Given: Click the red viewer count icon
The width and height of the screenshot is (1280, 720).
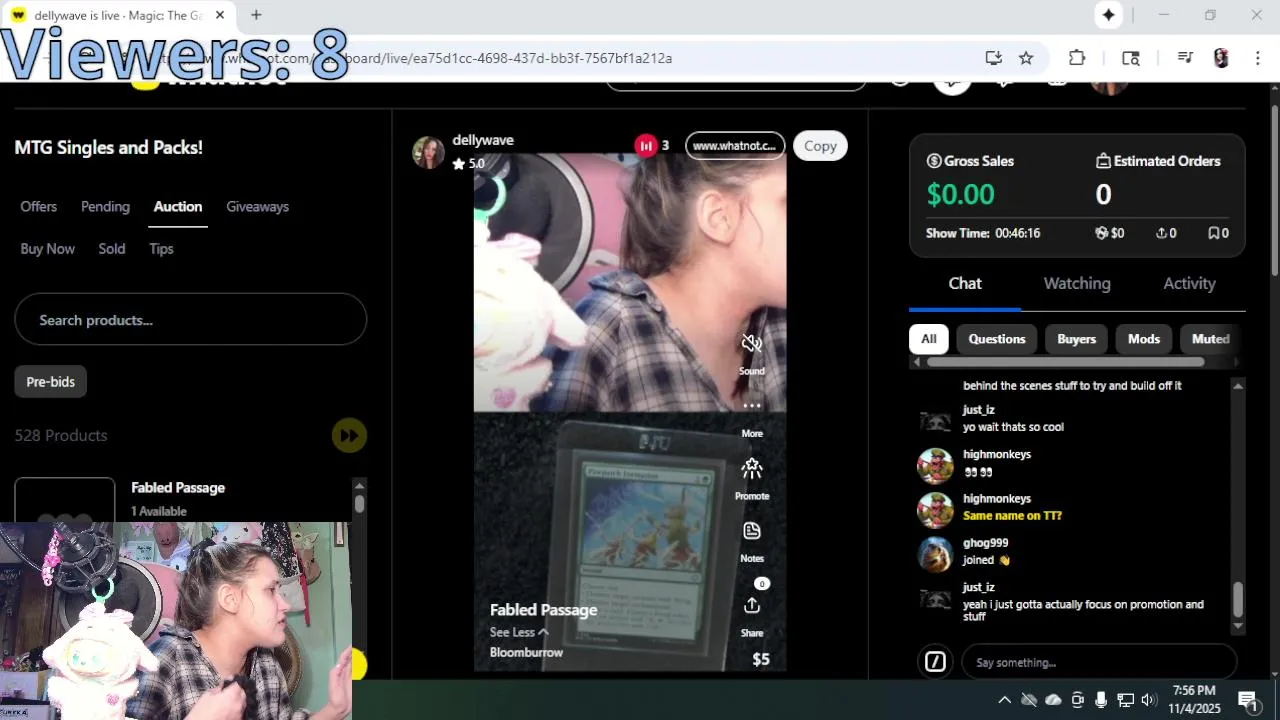Looking at the screenshot, I should 646,146.
